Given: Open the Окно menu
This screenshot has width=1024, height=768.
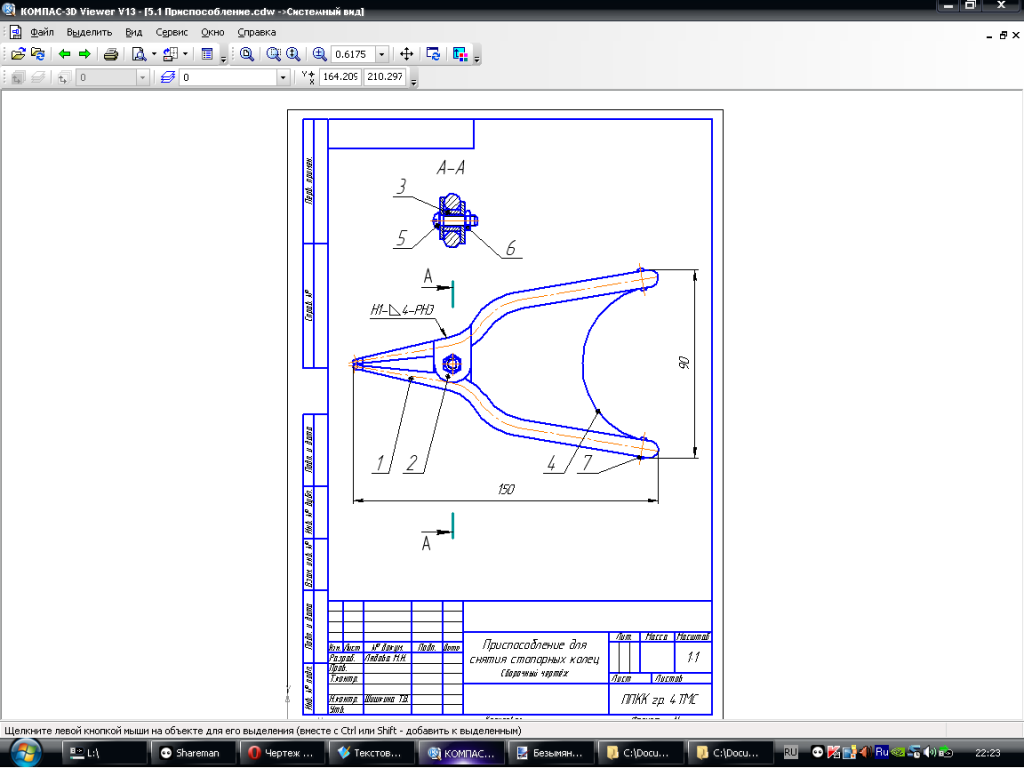Looking at the screenshot, I should point(213,32).
